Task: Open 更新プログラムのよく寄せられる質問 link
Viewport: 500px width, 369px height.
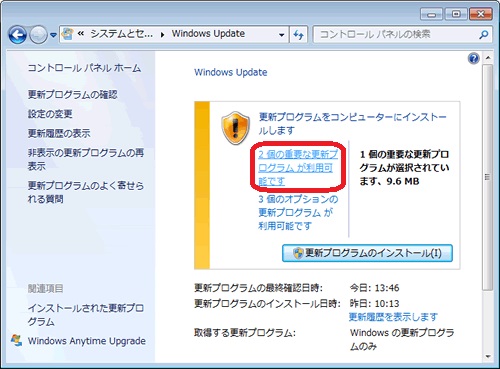Action: point(86,192)
